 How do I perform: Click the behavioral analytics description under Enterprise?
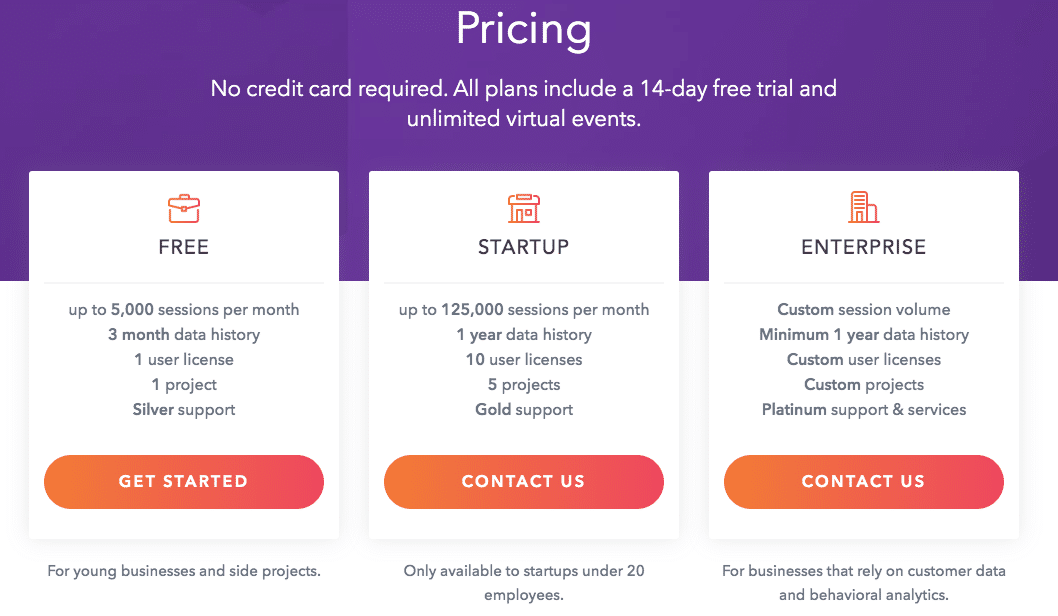tap(863, 582)
